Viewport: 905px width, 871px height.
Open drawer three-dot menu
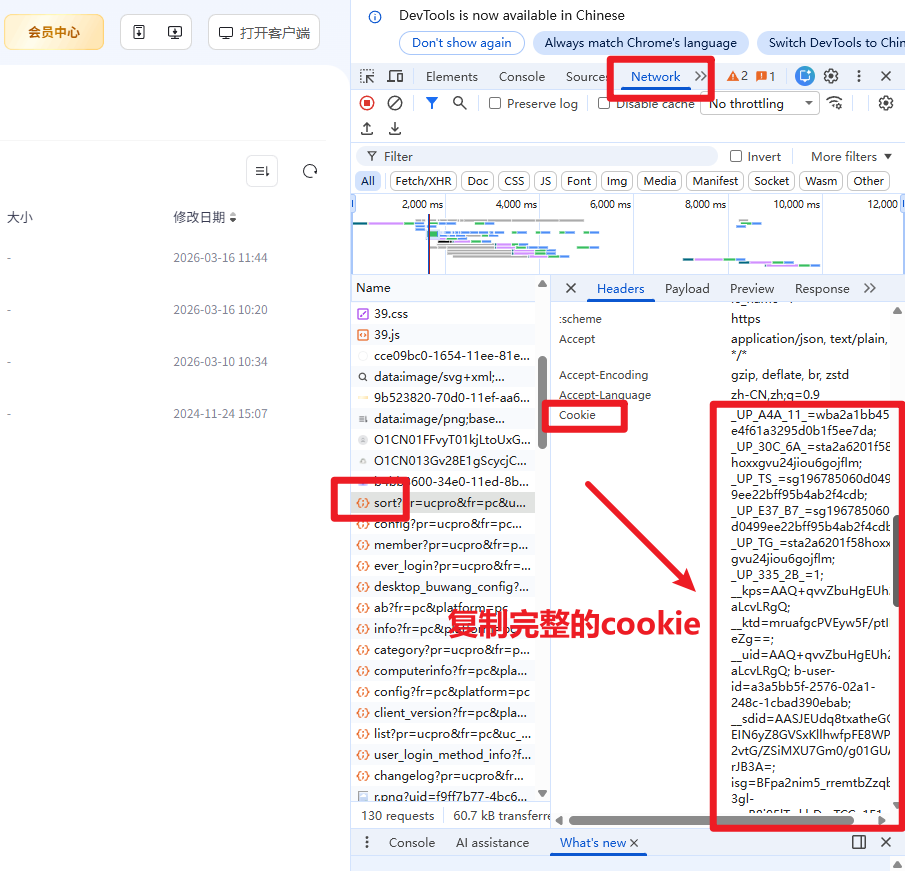[367, 842]
